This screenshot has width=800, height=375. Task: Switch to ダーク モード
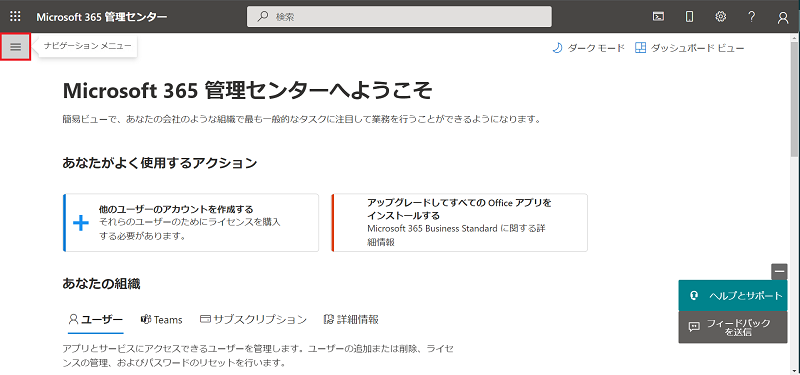(588, 48)
